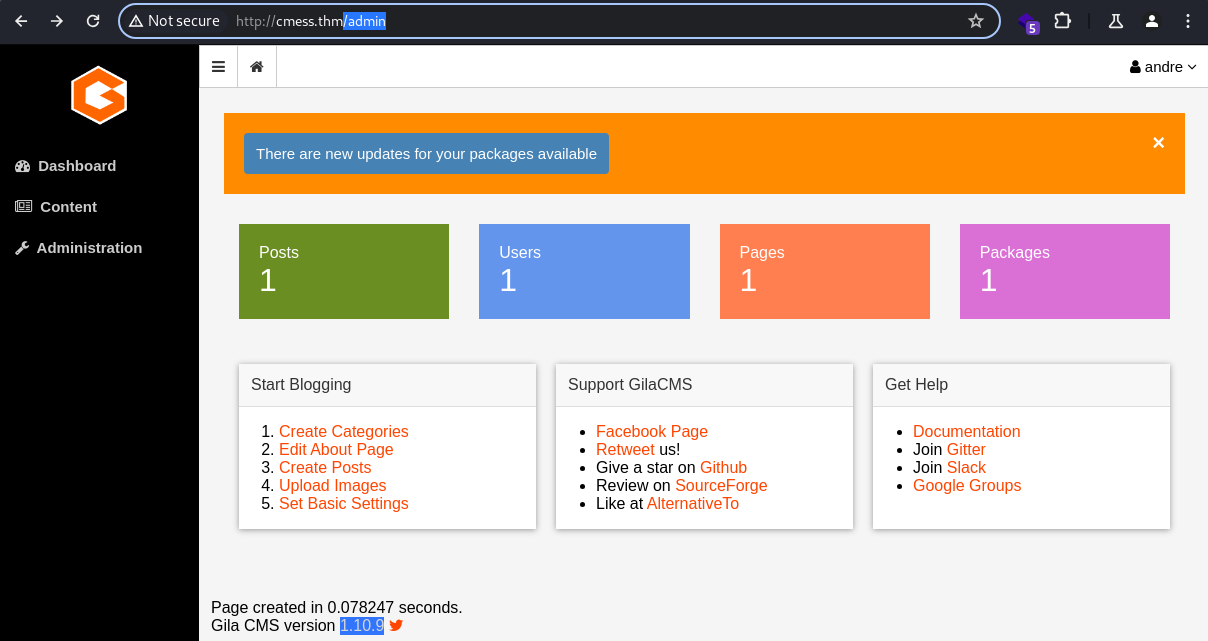Open the Google Groups link
Screen dimensions: 1208x641
967,486
